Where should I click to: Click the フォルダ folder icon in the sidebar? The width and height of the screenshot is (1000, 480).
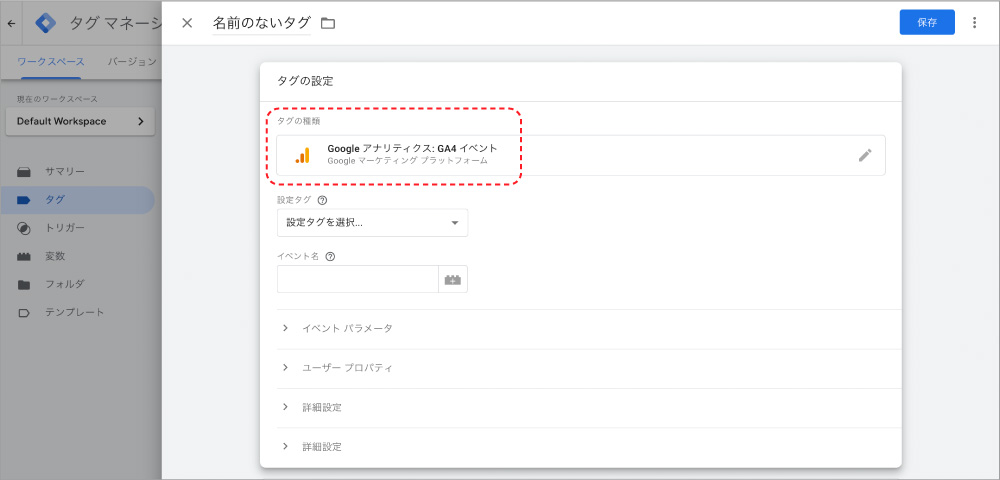[24, 285]
